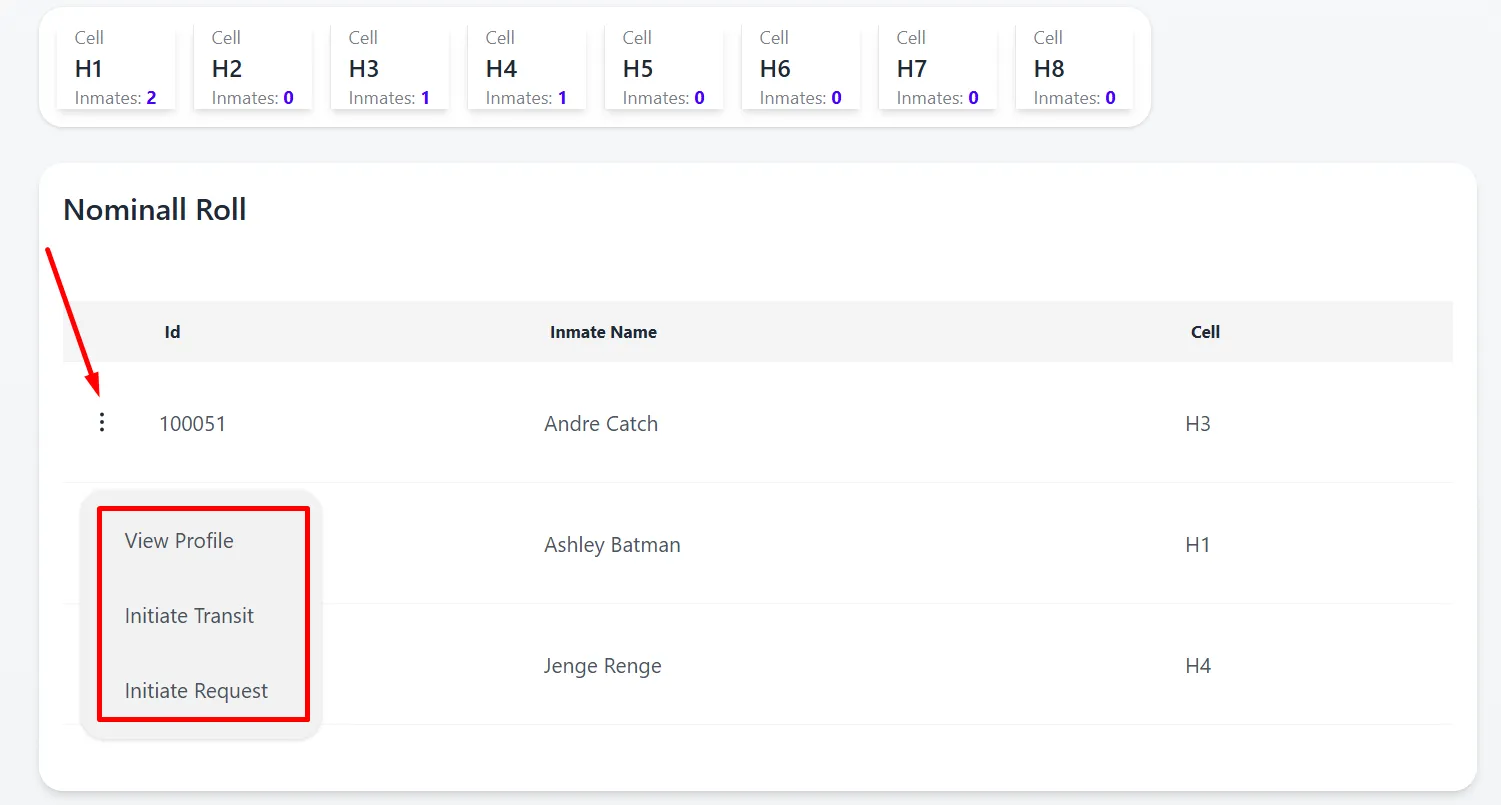Viewport: 1501px width, 805px height.
Task: Select the Cell H6 card
Action: pos(801,68)
